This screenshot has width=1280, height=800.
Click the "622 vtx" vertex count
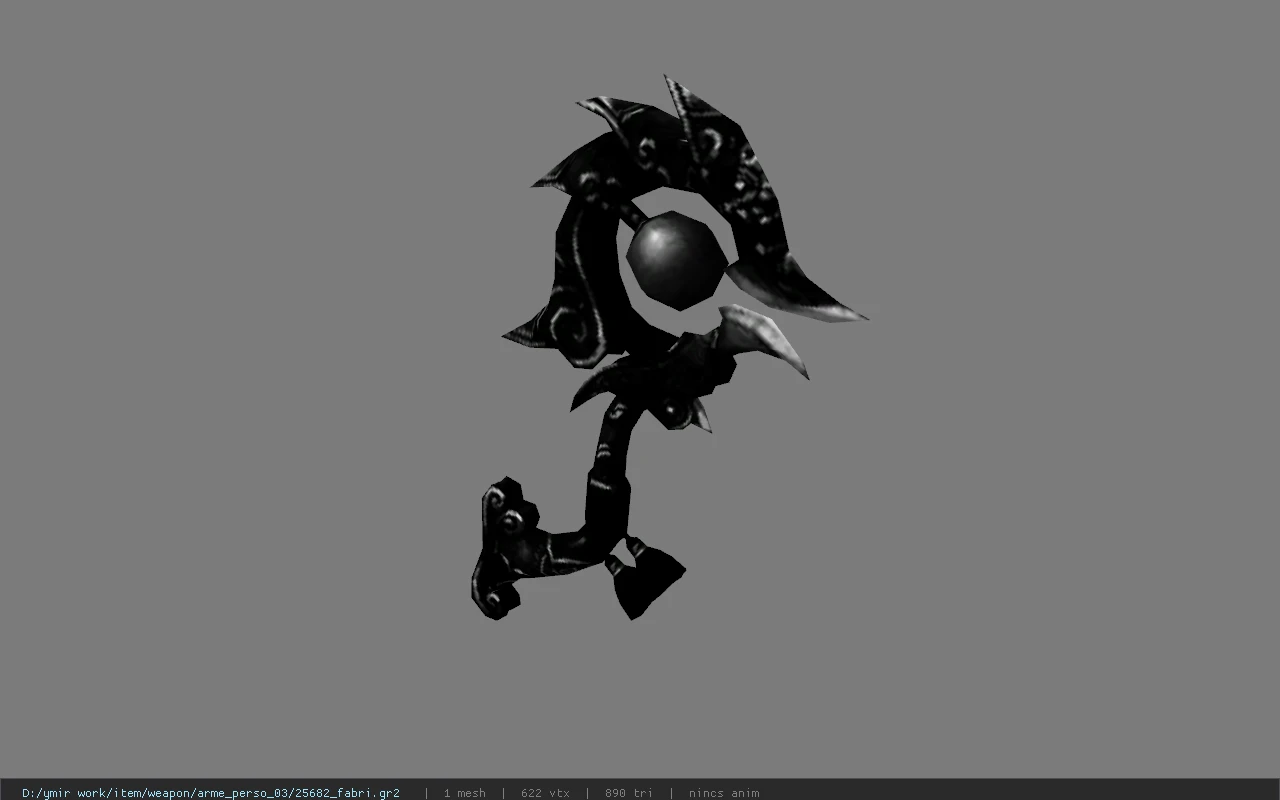[x=545, y=793]
